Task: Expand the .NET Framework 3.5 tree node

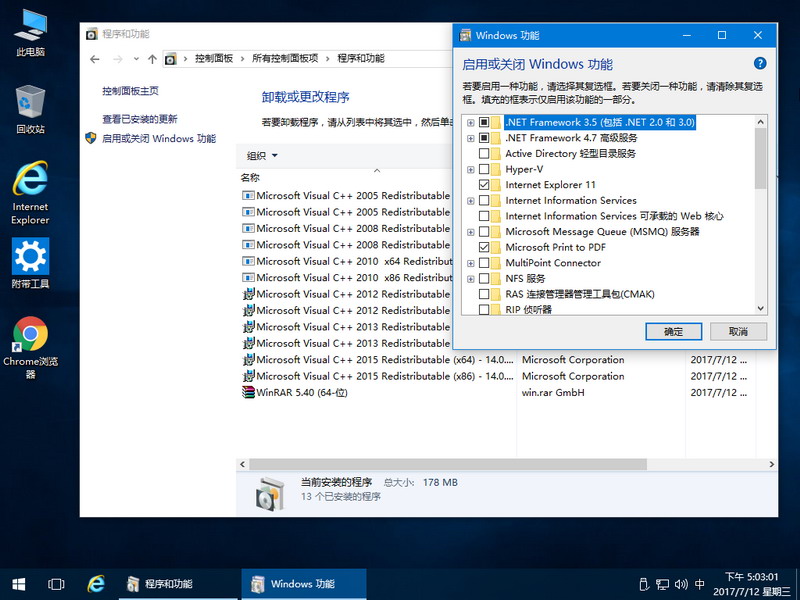Action: 470,122
